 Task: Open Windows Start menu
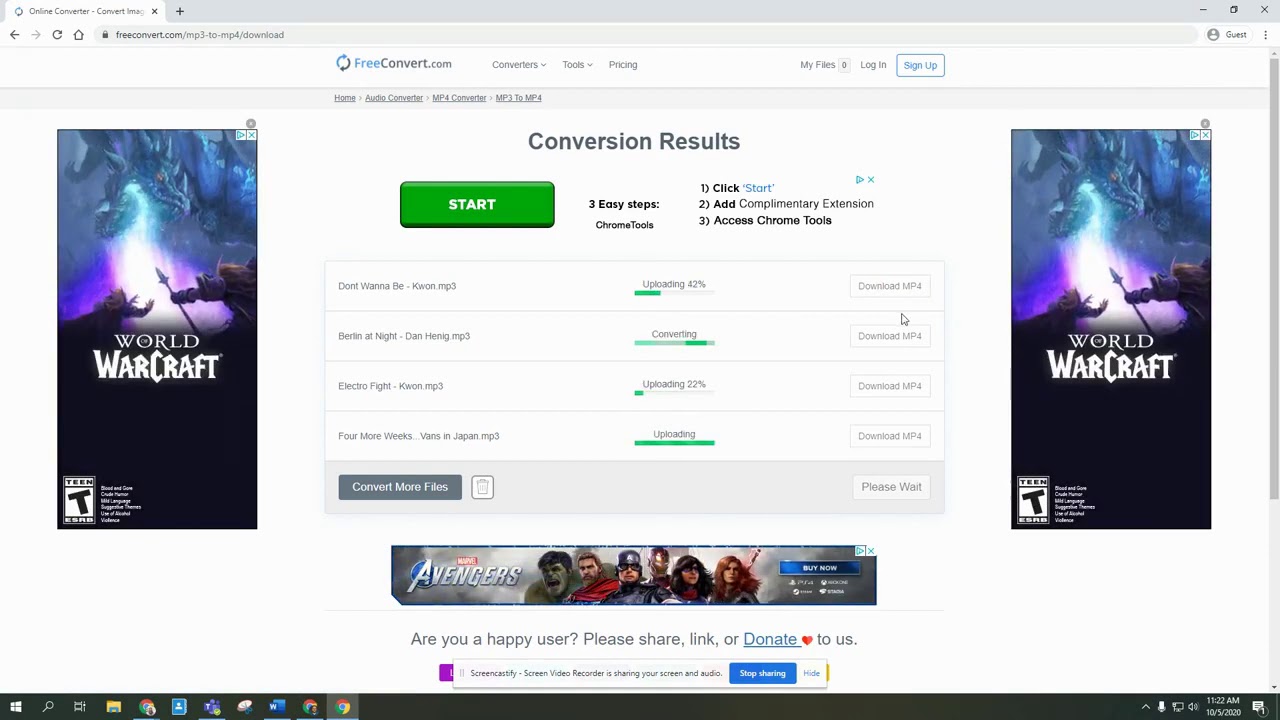15,707
